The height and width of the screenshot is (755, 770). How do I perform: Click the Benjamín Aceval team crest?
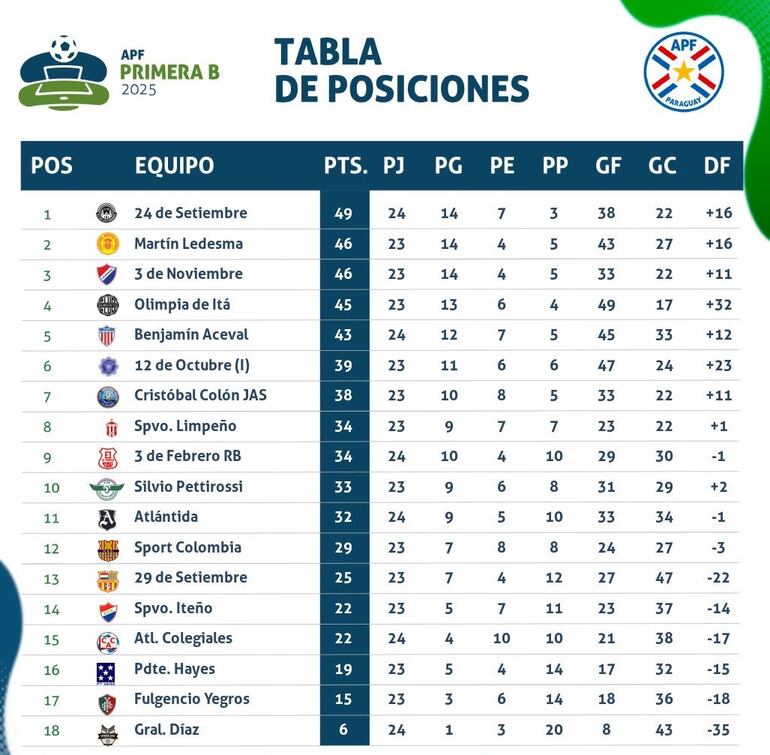pyautogui.click(x=107, y=335)
